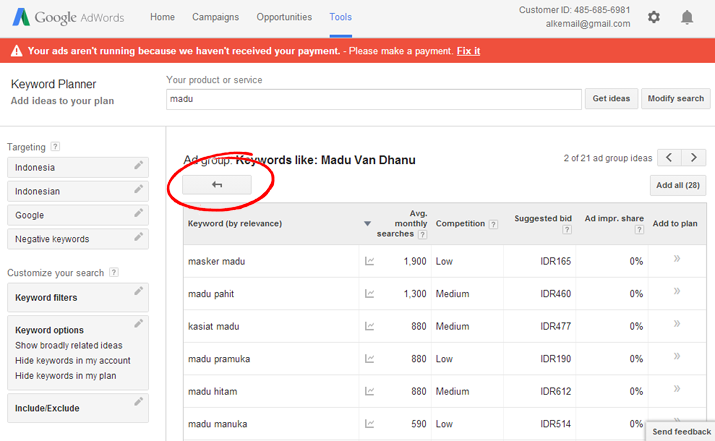Open the Opportunities tab
The image size is (715, 441).
pyautogui.click(x=284, y=17)
